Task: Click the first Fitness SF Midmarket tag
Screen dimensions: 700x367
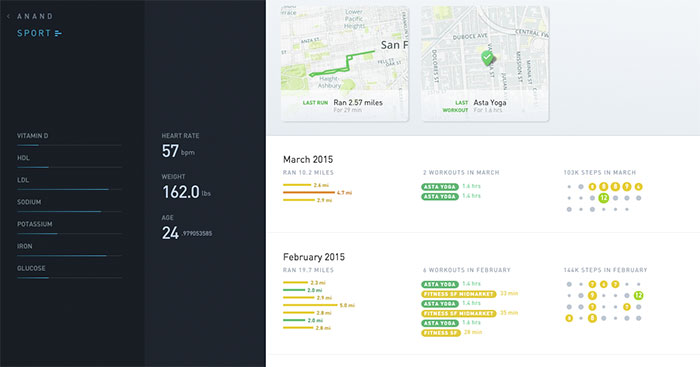Action: pyautogui.click(x=459, y=294)
